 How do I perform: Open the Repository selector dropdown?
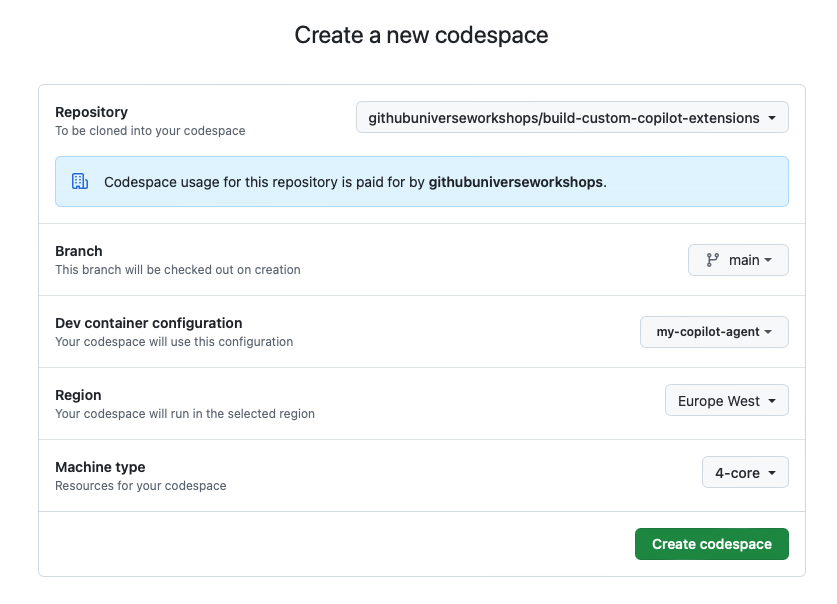pos(571,117)
